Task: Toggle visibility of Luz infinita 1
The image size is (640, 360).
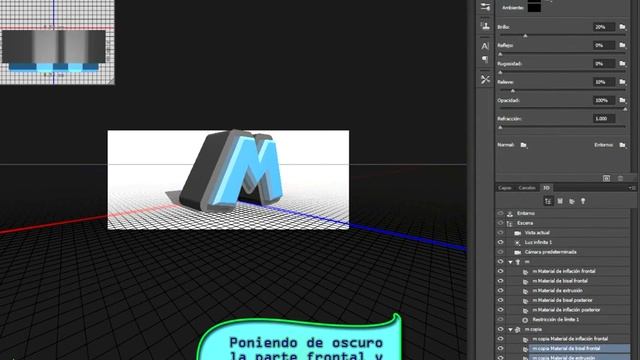Action: coord(500,242)
